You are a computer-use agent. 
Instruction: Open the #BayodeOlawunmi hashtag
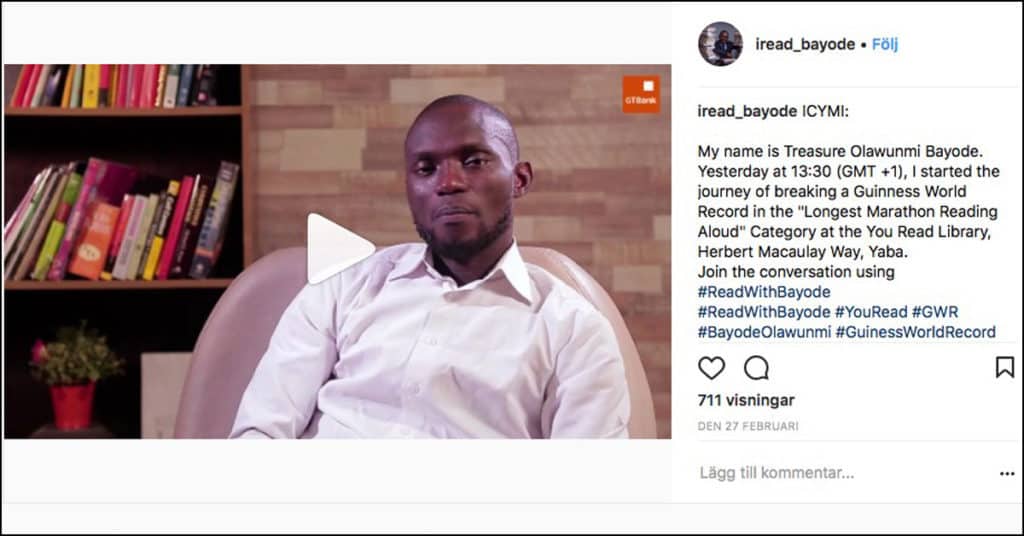(x=764, y=332)
